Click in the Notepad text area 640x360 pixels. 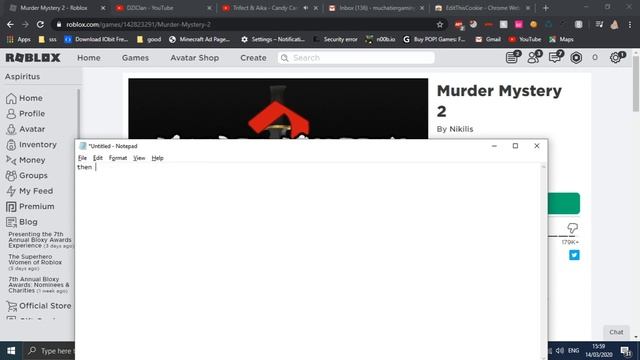coord(309,261)
